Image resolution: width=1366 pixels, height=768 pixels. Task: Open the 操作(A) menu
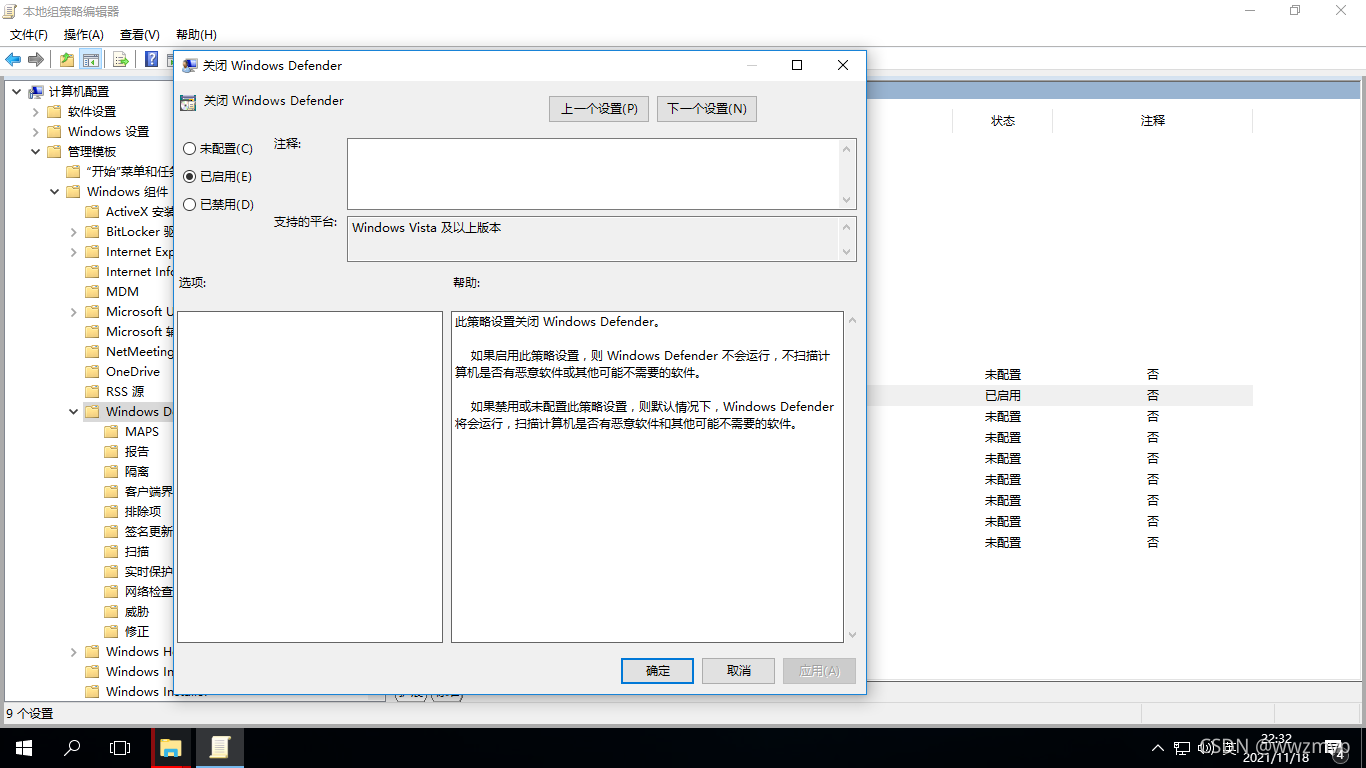click(x=84, y=35)
